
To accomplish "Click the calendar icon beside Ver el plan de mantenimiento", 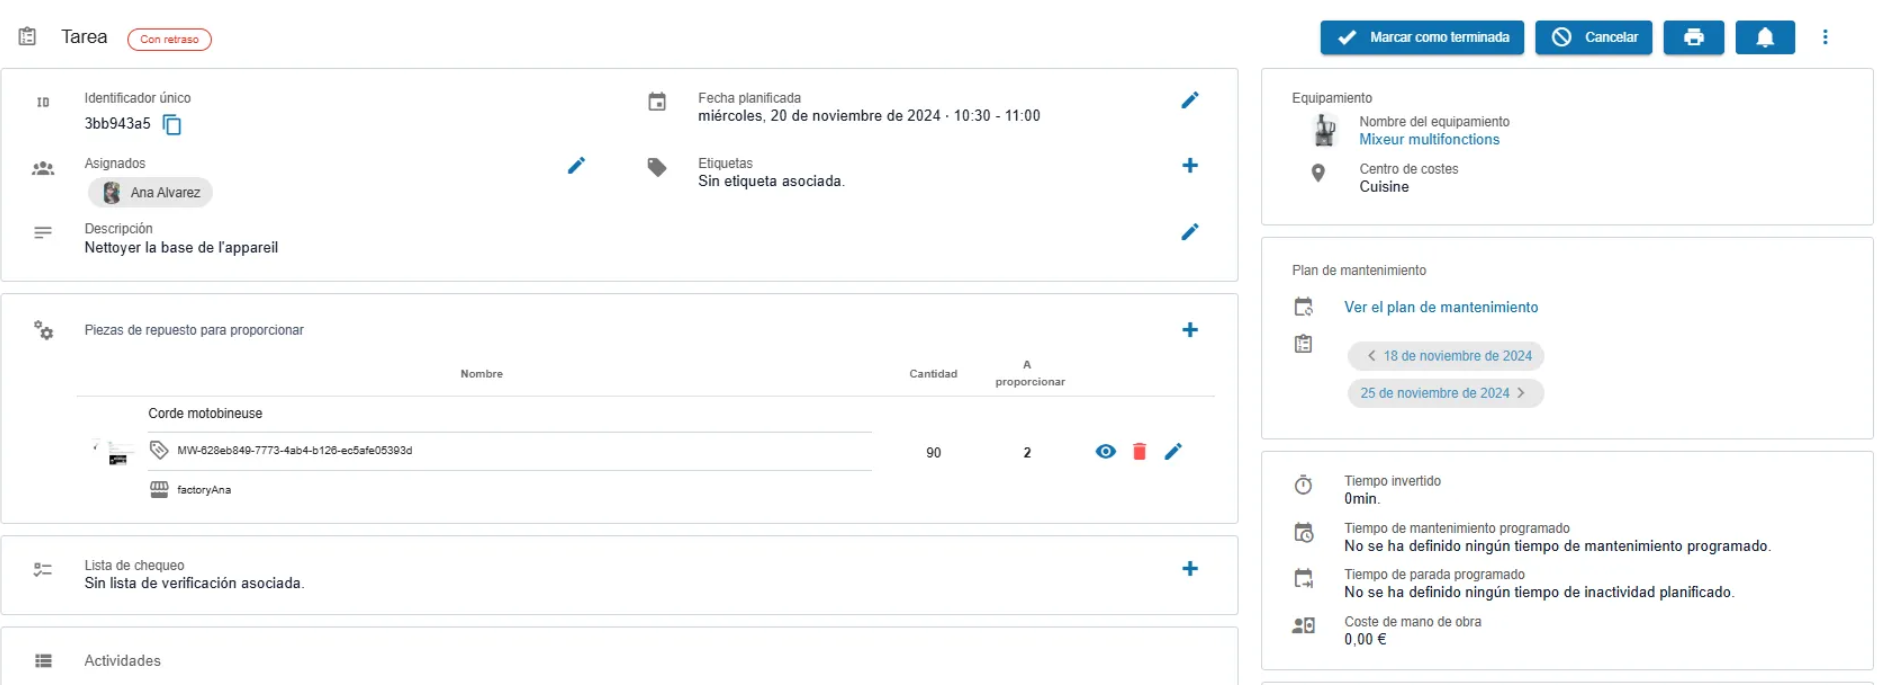I will click(1303, 307).
